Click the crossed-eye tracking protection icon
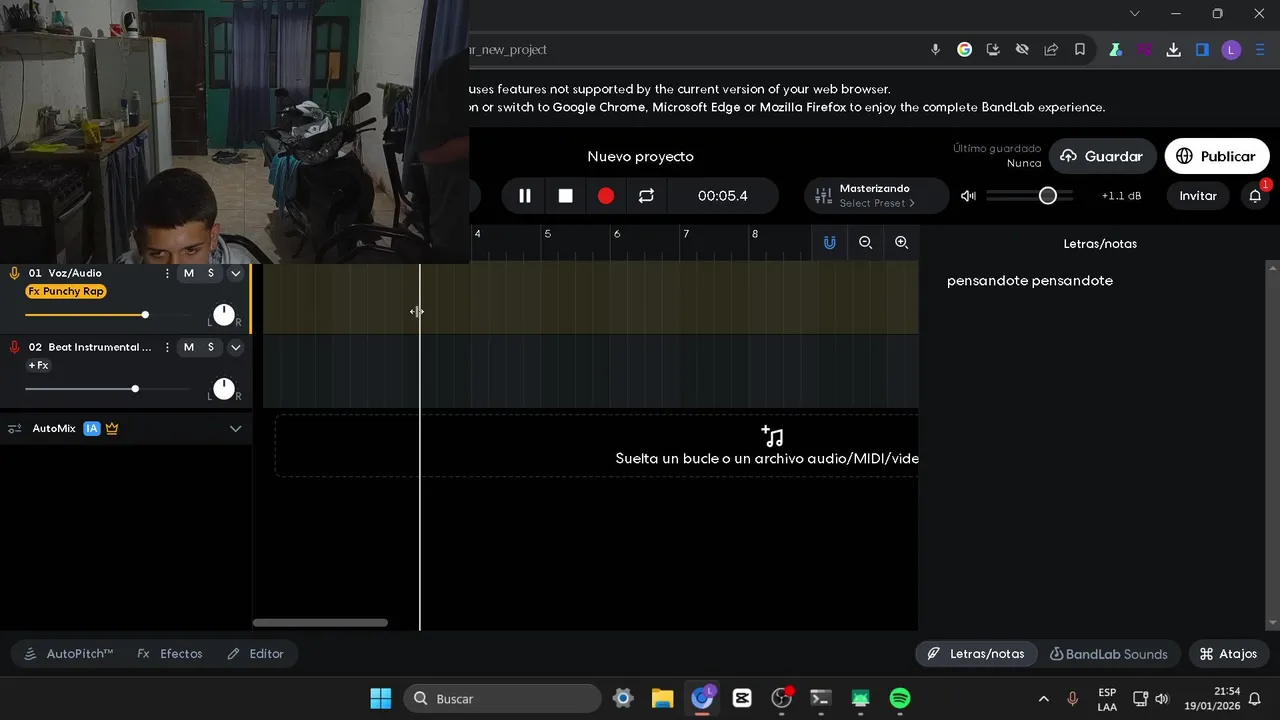 1022,49
